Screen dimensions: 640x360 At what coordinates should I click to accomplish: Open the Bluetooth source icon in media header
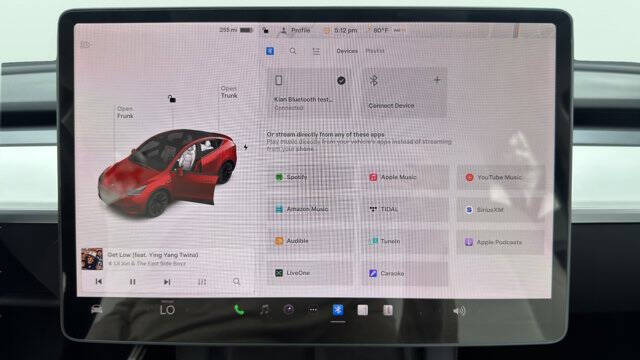pos(270,51)
